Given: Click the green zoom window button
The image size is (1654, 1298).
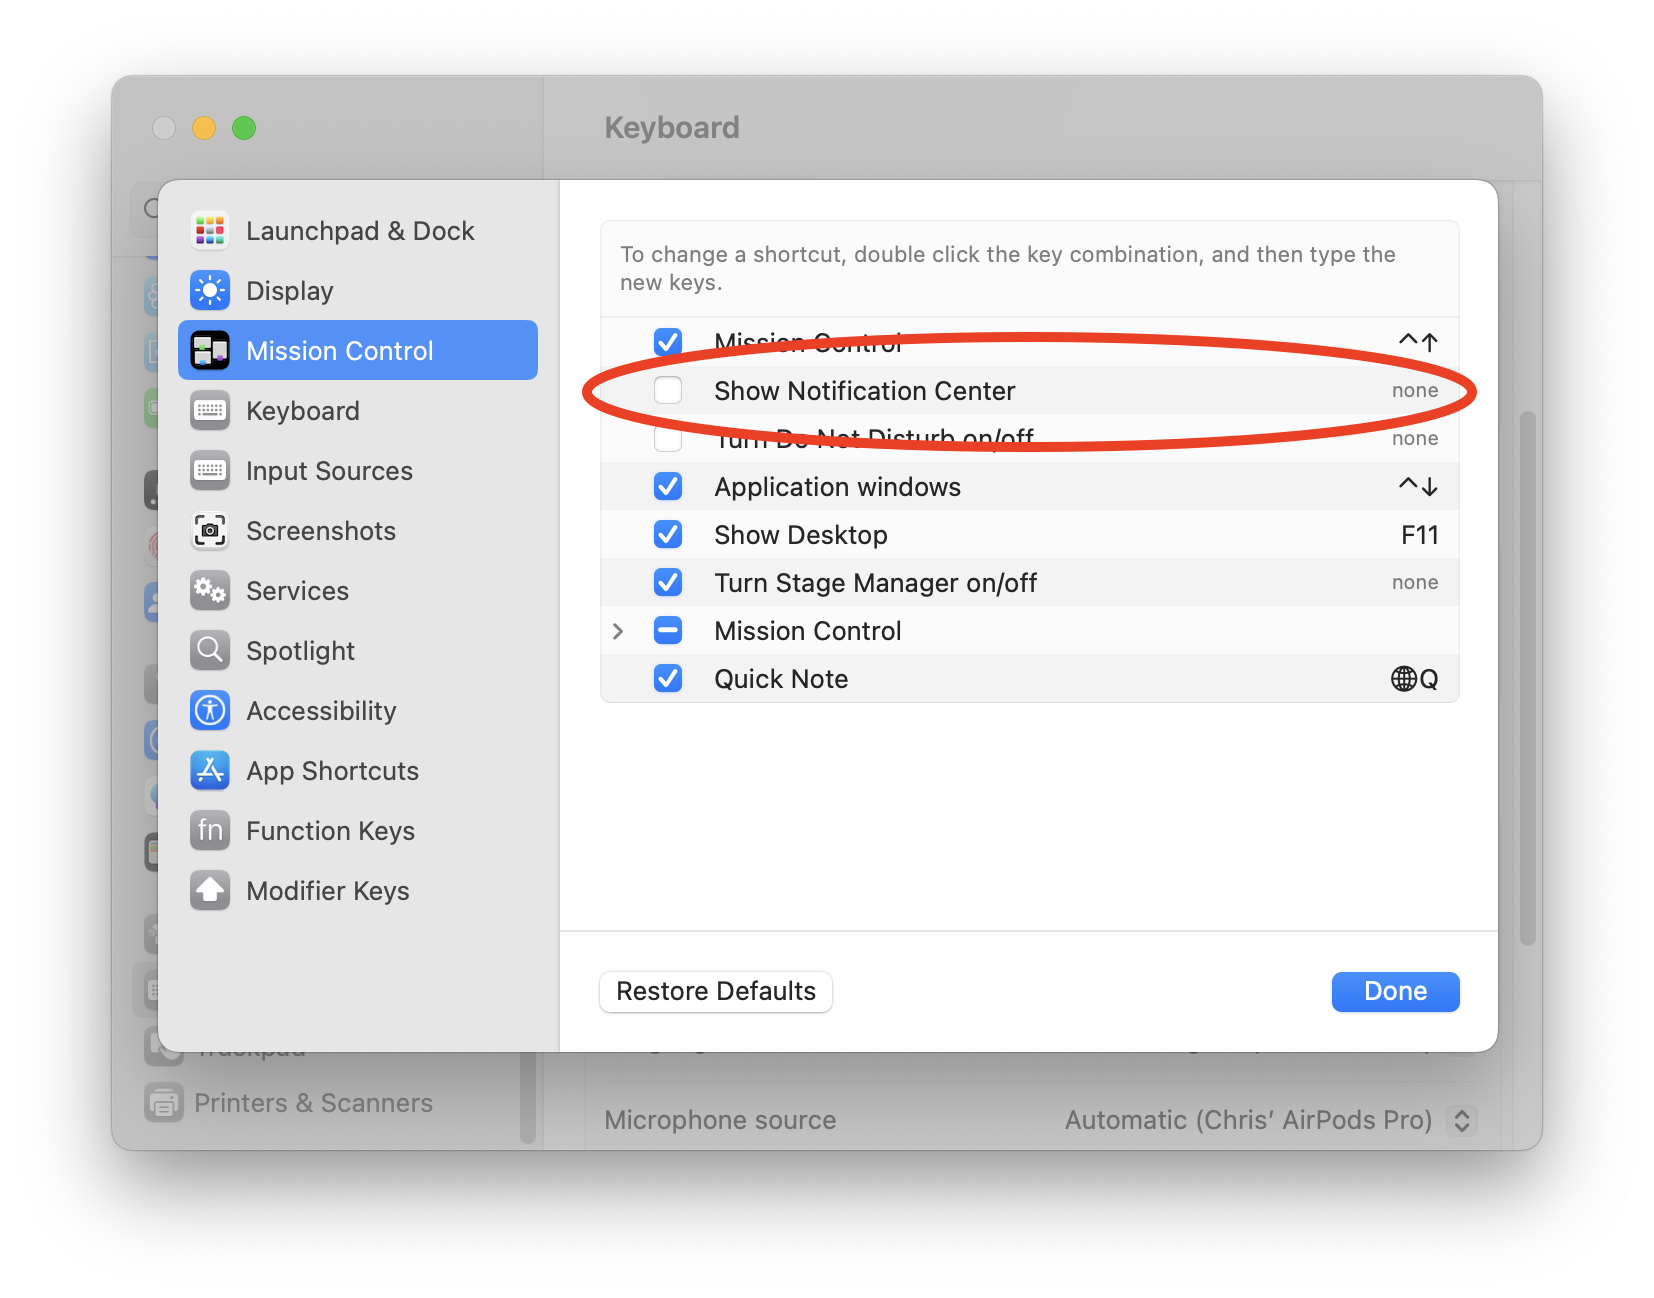Looking at the screenshot, I should click(x=244, y=128).
